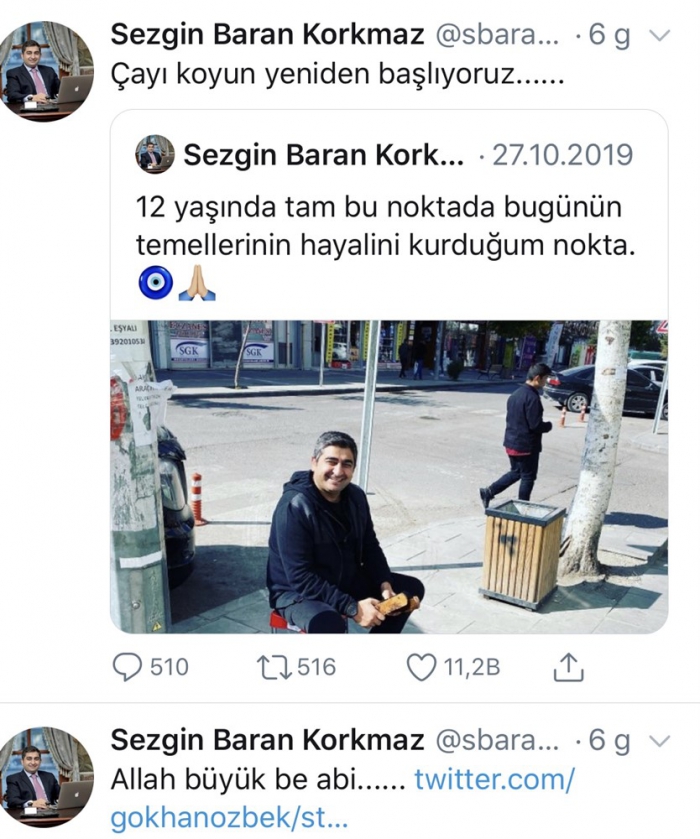This screenshot has width=700, height=839.
Task: Expand the second tweet's chevron menu
Action: pyautogui.click(x=659, y=741)
